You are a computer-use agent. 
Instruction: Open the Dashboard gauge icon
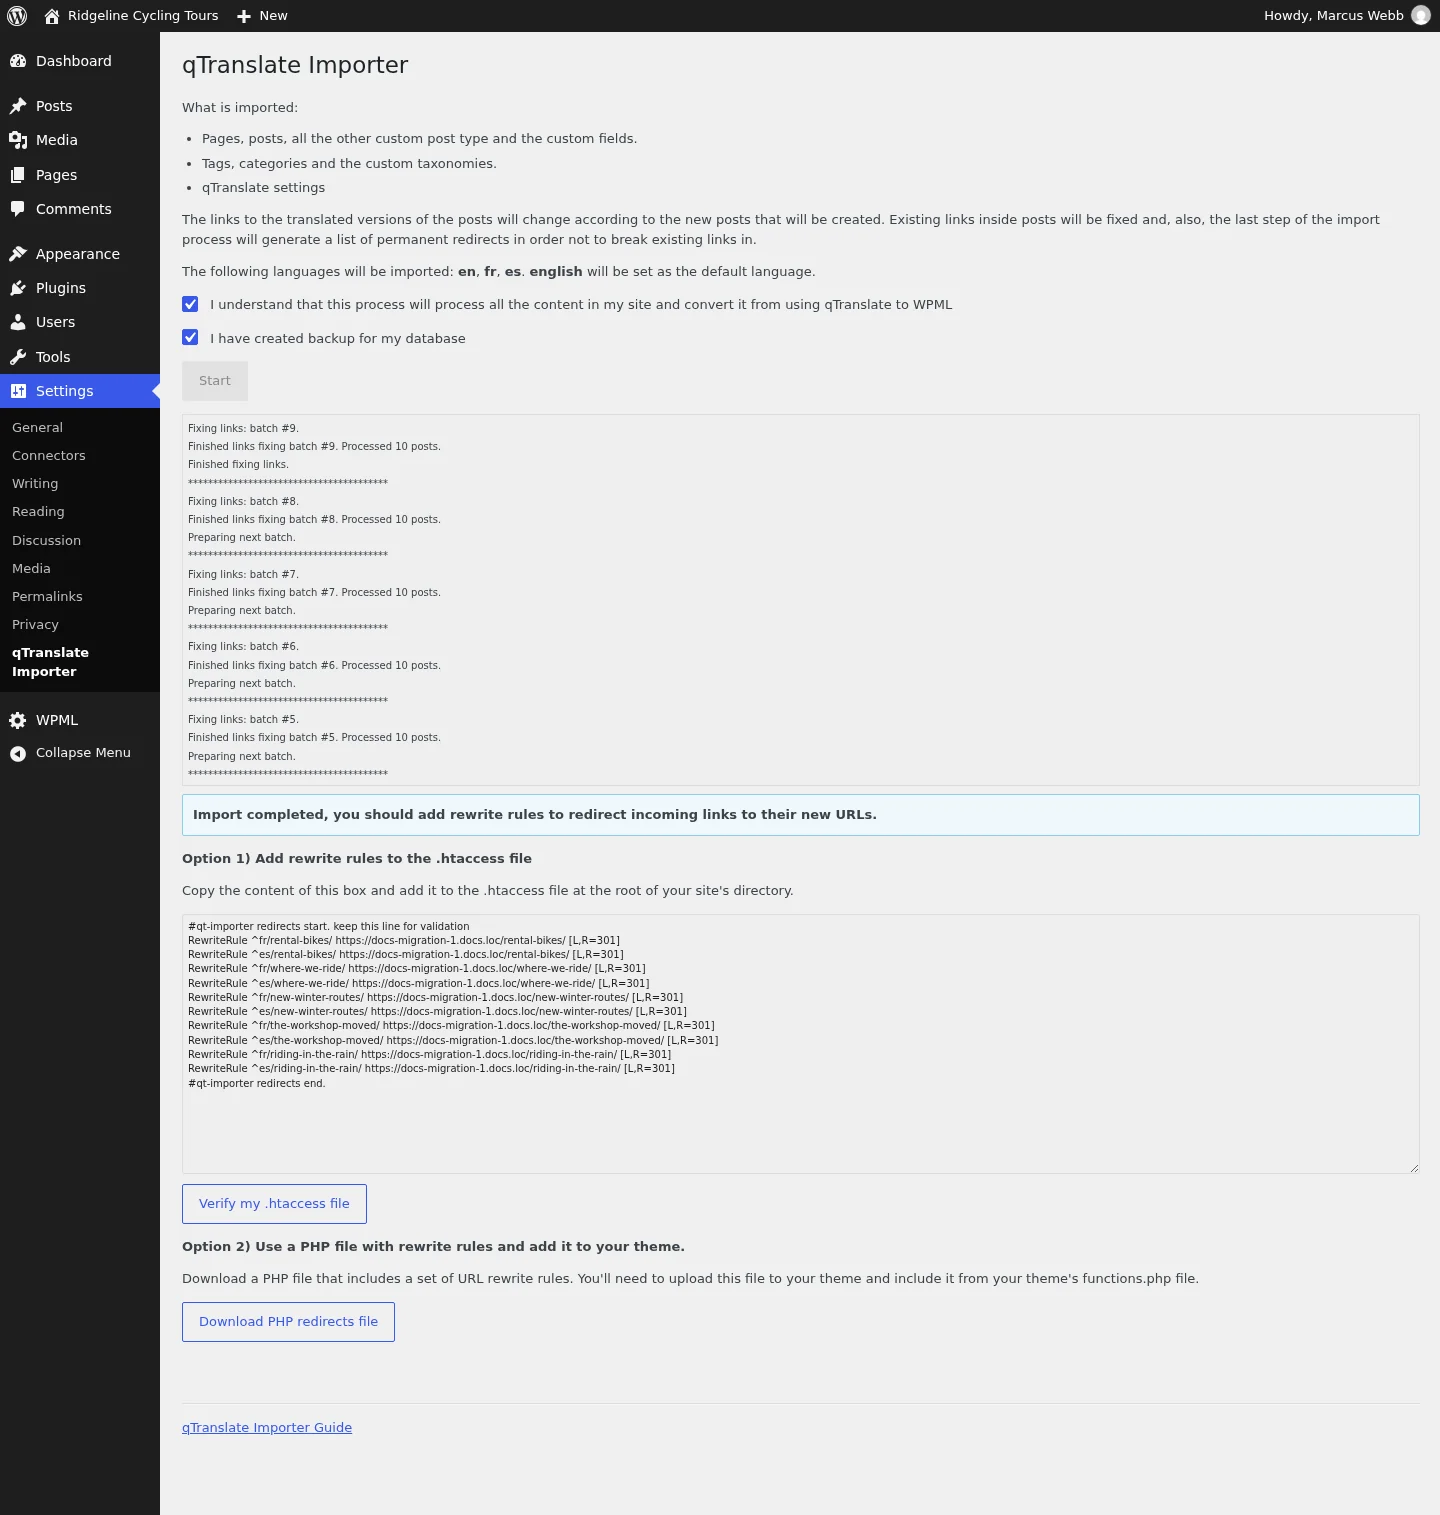click(18, 61)
